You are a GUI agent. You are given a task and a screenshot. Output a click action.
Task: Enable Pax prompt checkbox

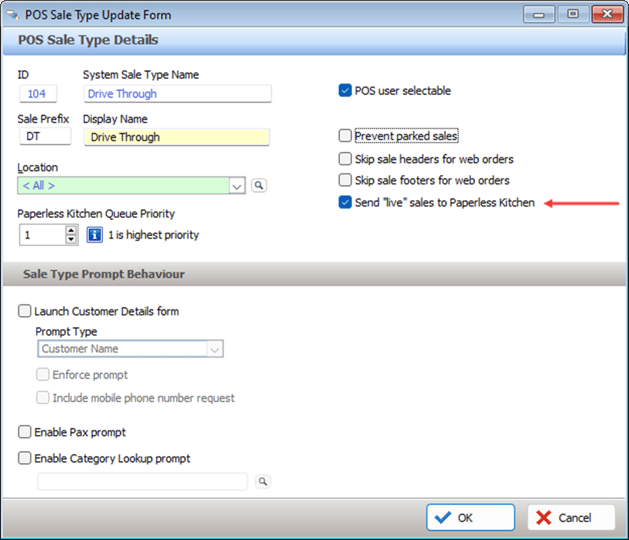[x=24, y=432]
